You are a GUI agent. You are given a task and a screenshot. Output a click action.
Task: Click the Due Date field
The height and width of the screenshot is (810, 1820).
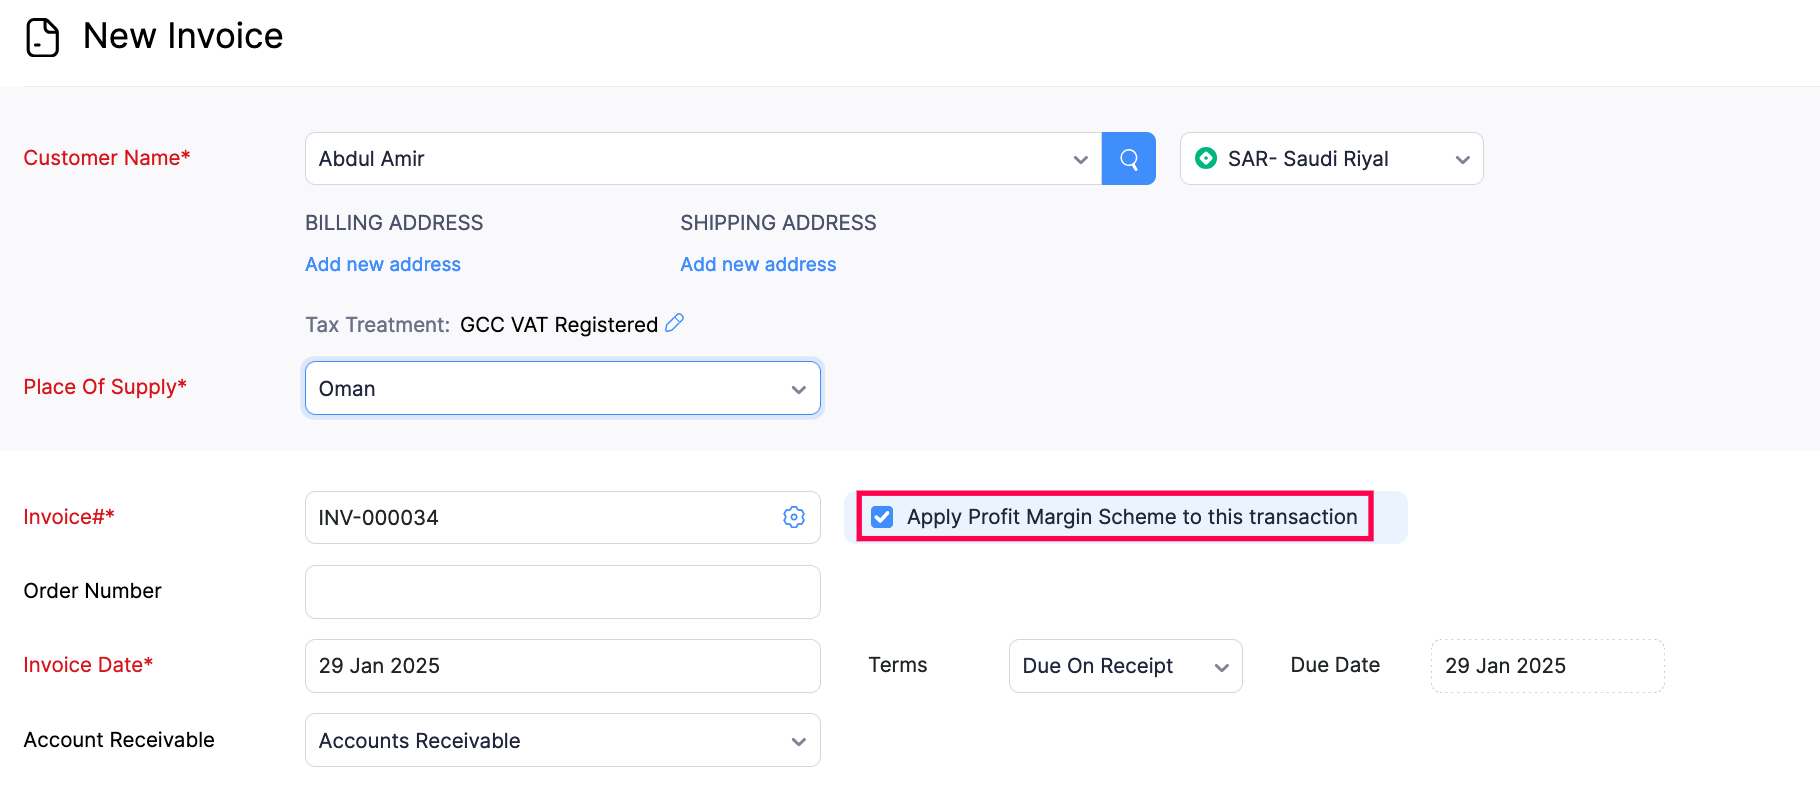pos(1546,666)
